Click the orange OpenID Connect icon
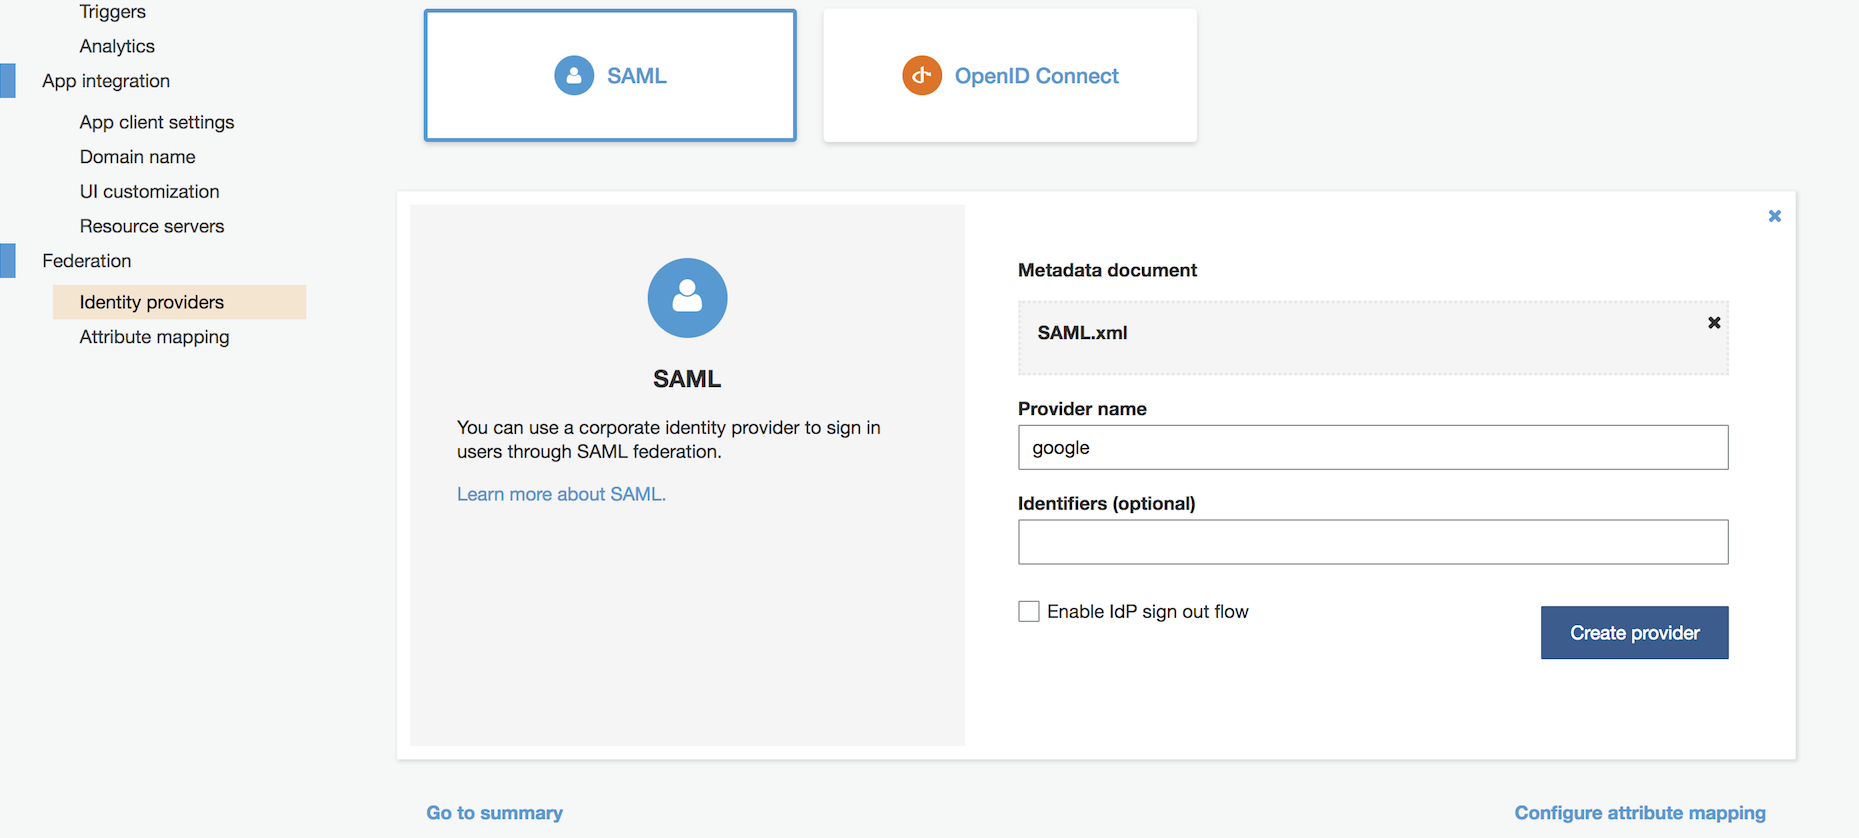This screenshot has height=838, width=1859. coord(921,74)
